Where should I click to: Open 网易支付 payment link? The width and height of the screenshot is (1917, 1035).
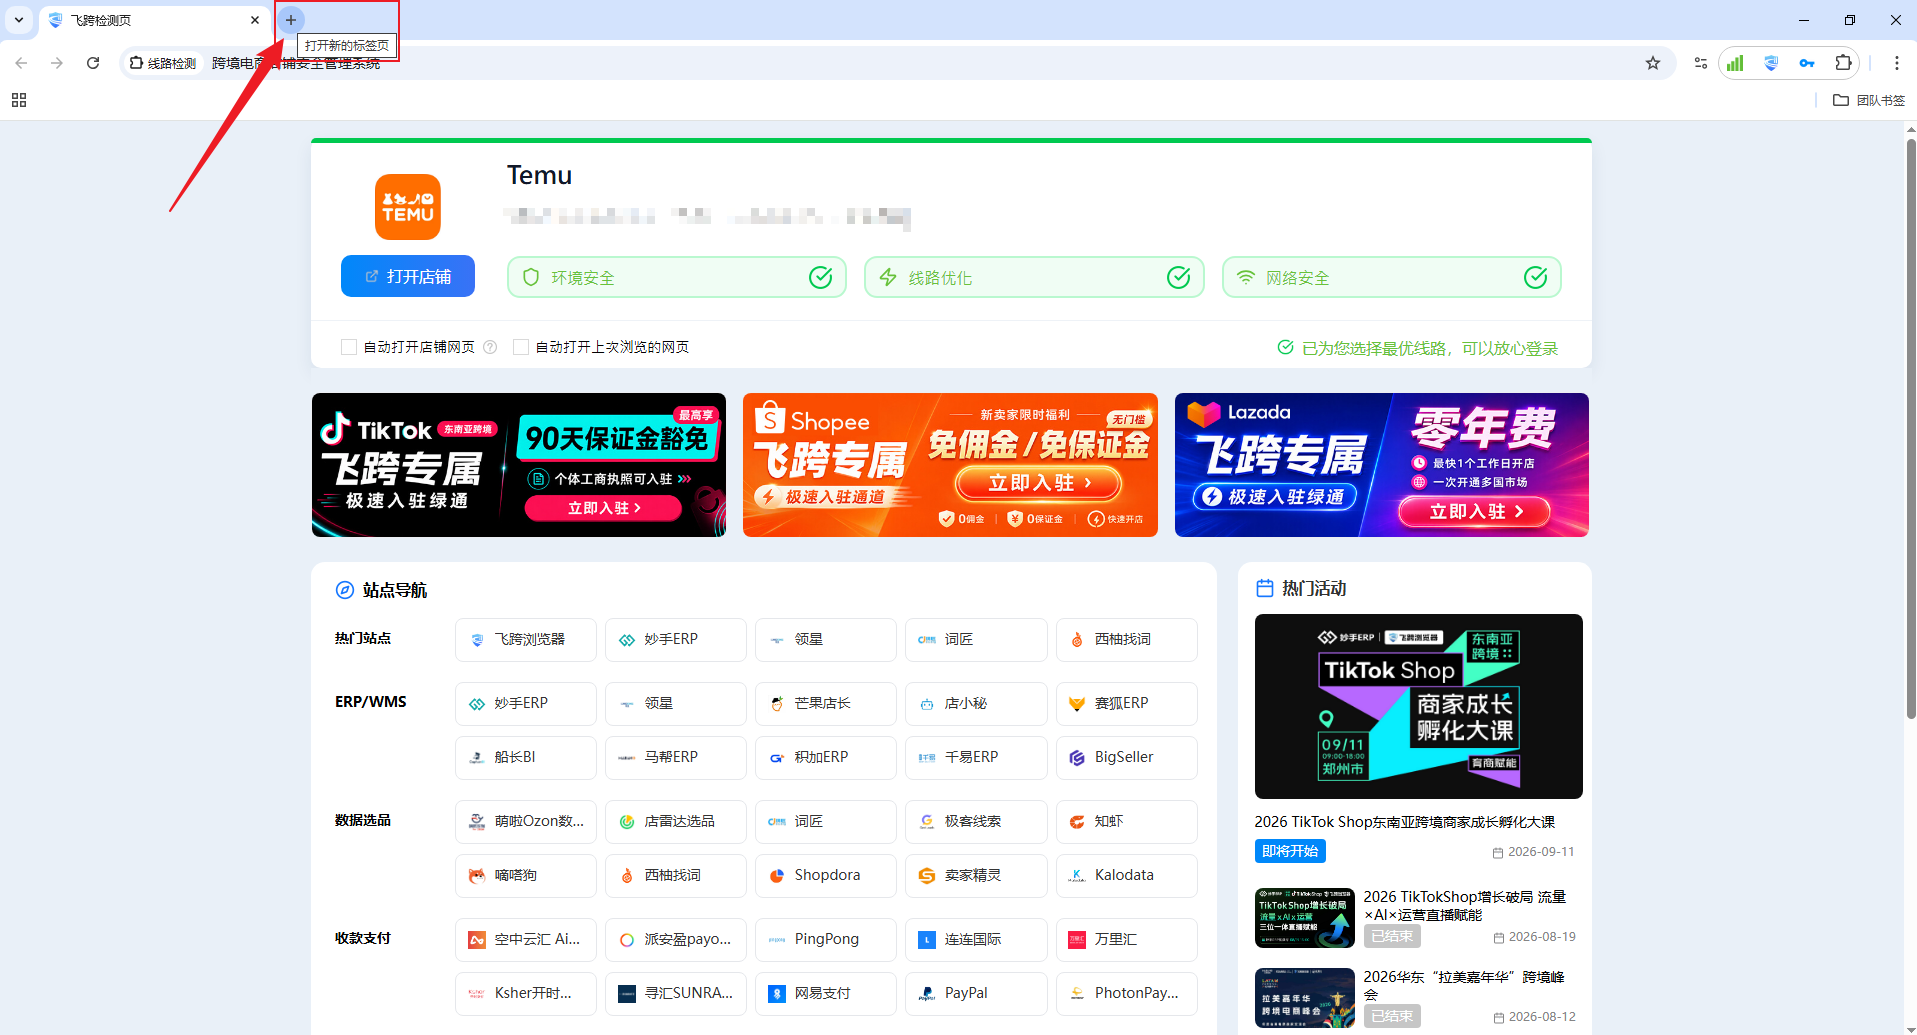click(x=826, y=994)
